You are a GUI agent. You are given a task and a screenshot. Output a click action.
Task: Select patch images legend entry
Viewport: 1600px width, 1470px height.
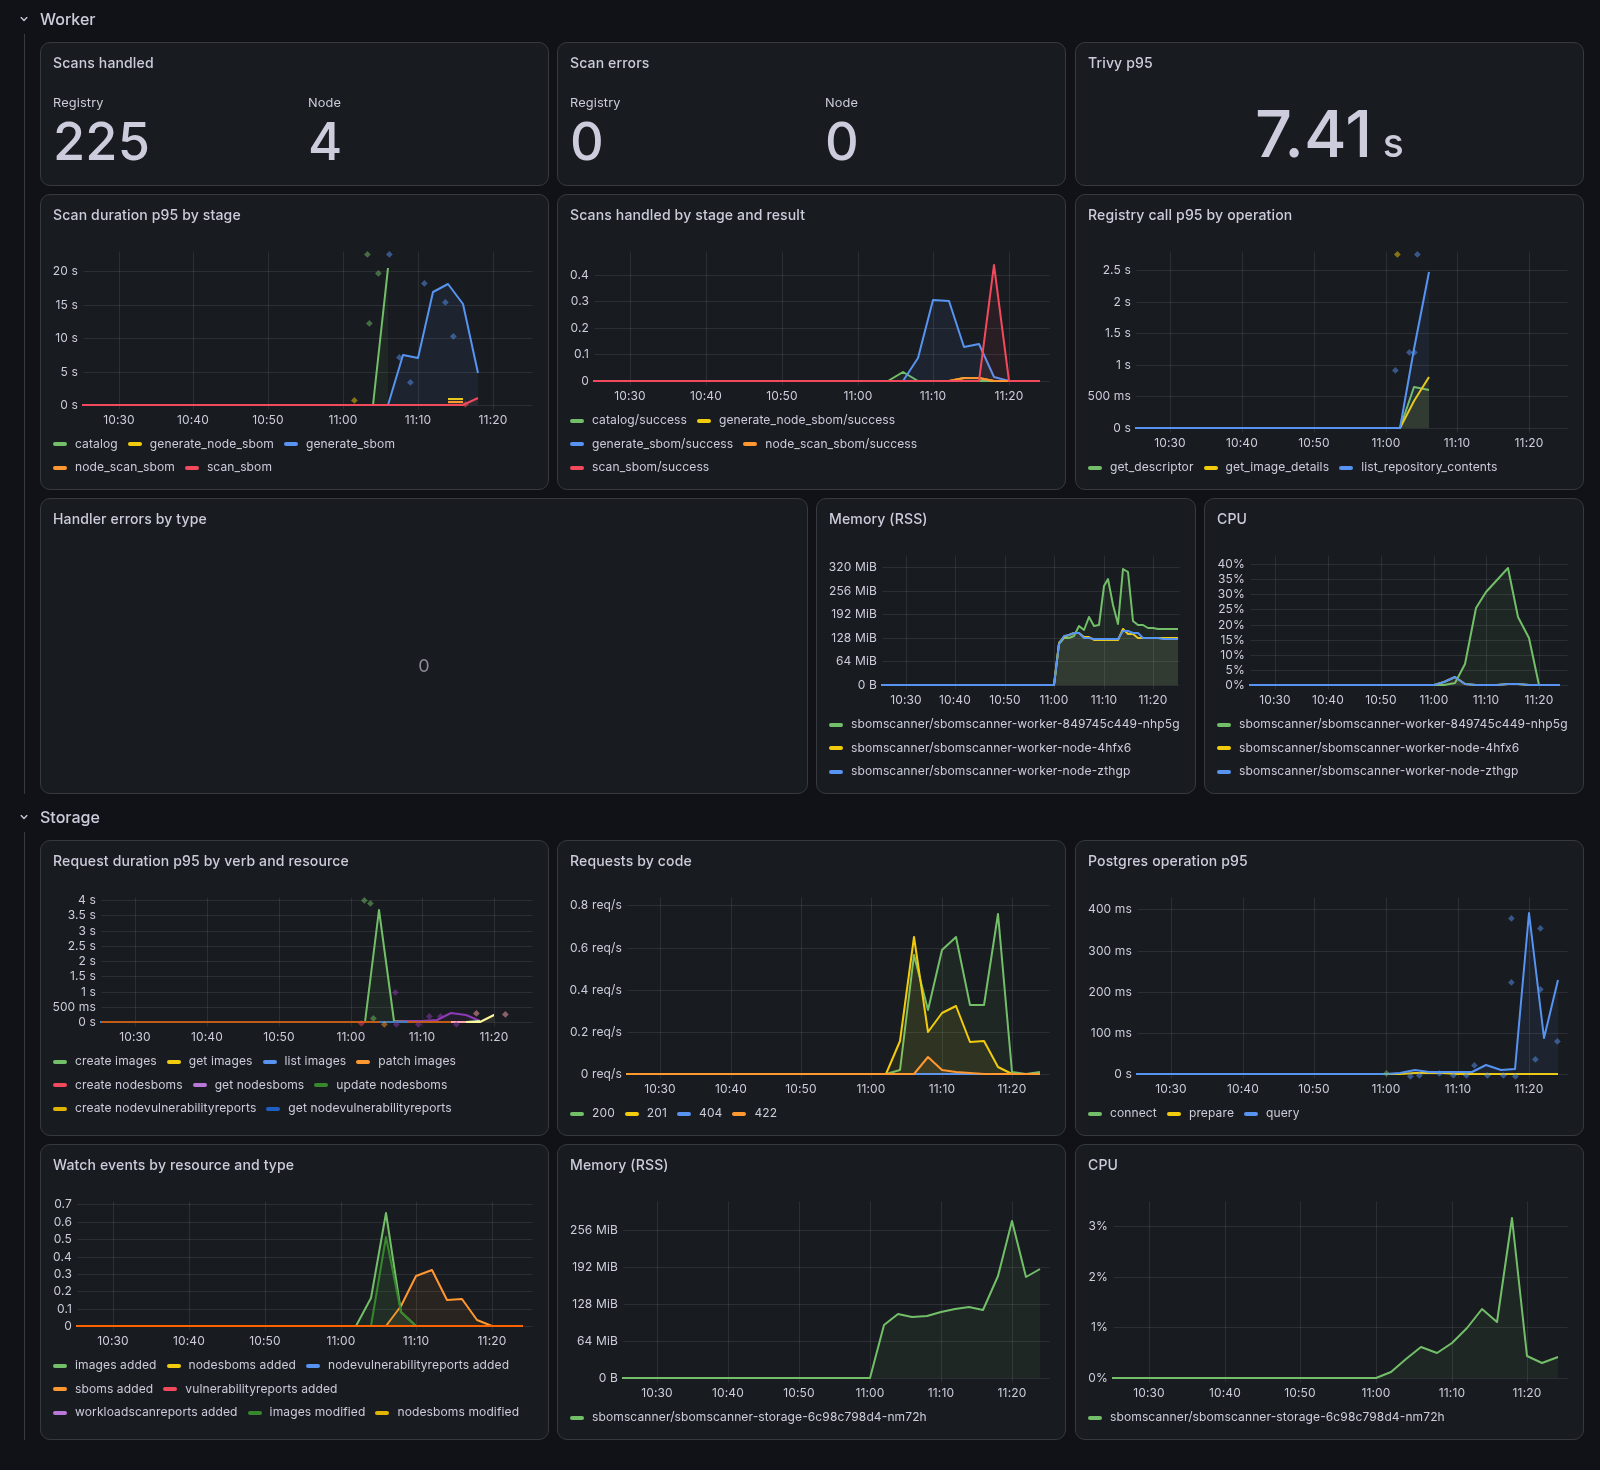point(417,1061)
